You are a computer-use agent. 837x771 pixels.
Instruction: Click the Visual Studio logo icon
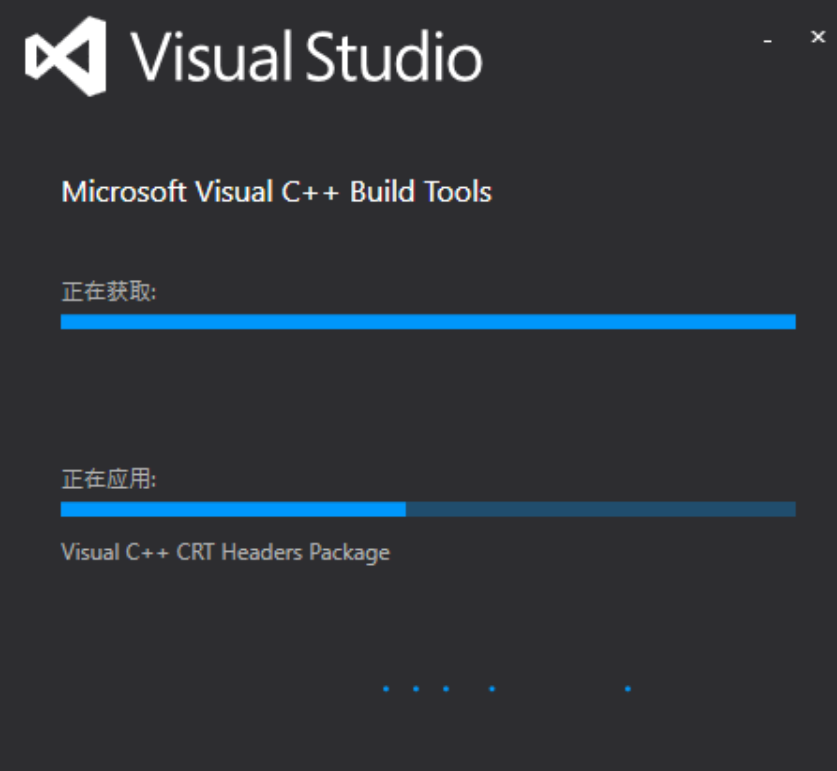coord(66,56)
